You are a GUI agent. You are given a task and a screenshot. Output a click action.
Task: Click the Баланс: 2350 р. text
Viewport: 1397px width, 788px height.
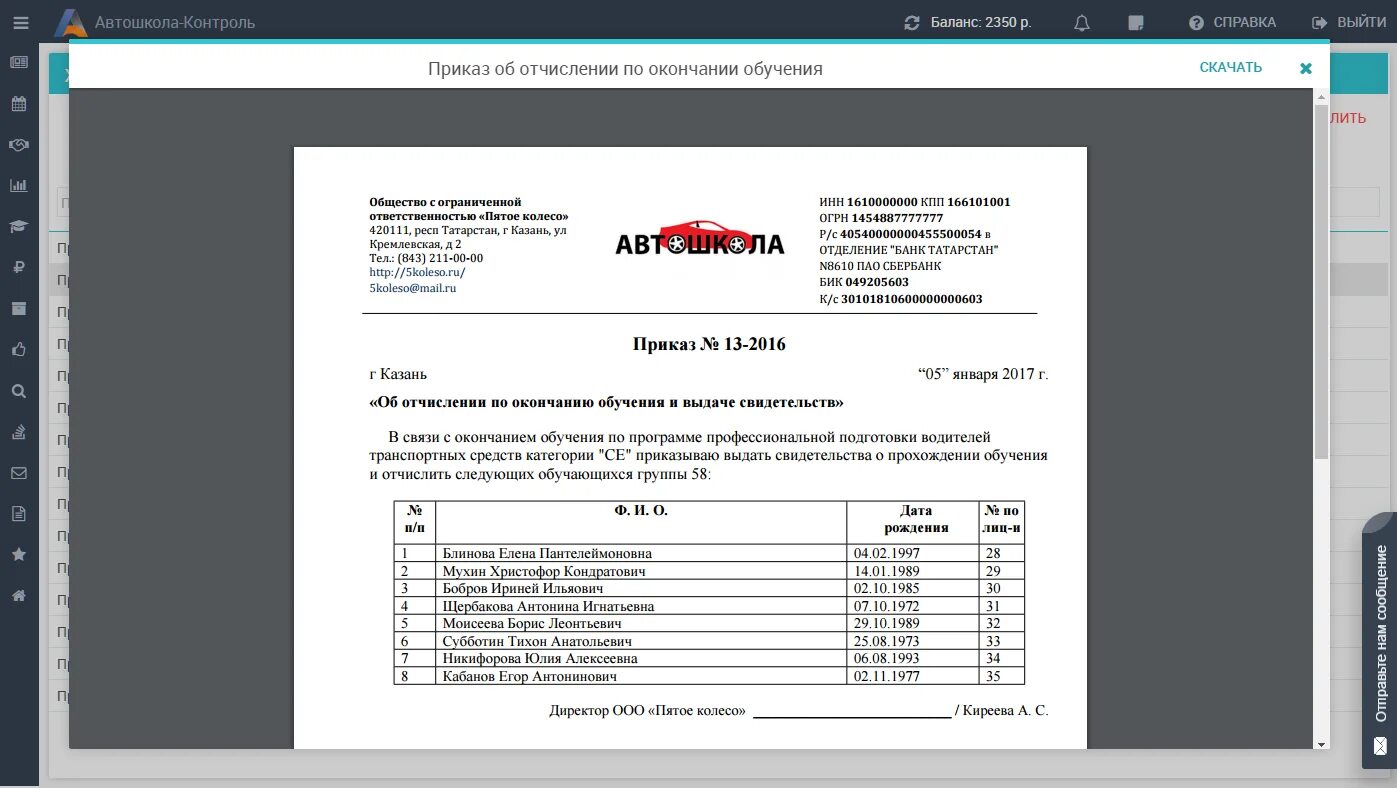(x=980, y=22)
